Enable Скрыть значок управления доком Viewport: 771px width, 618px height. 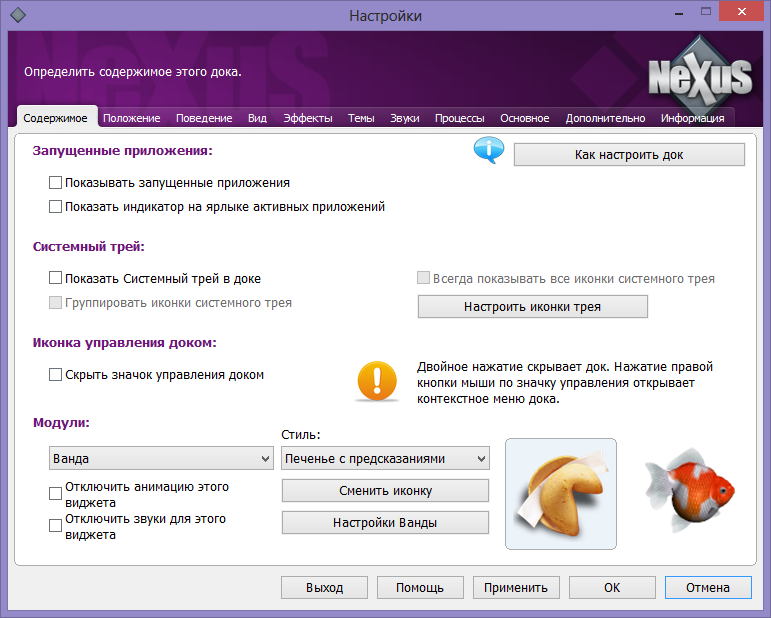click(x=56, y=375)
